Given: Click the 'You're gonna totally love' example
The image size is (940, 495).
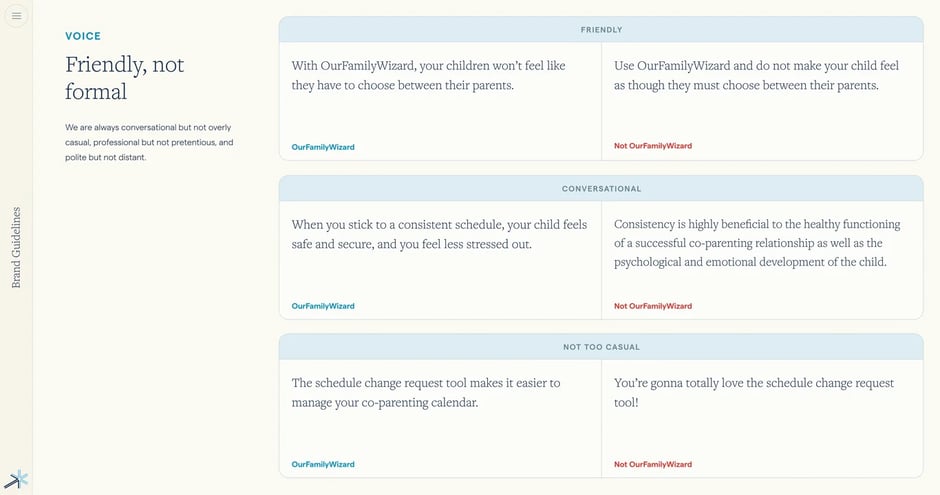Looking at the screenshot, I should click(754, 393).
